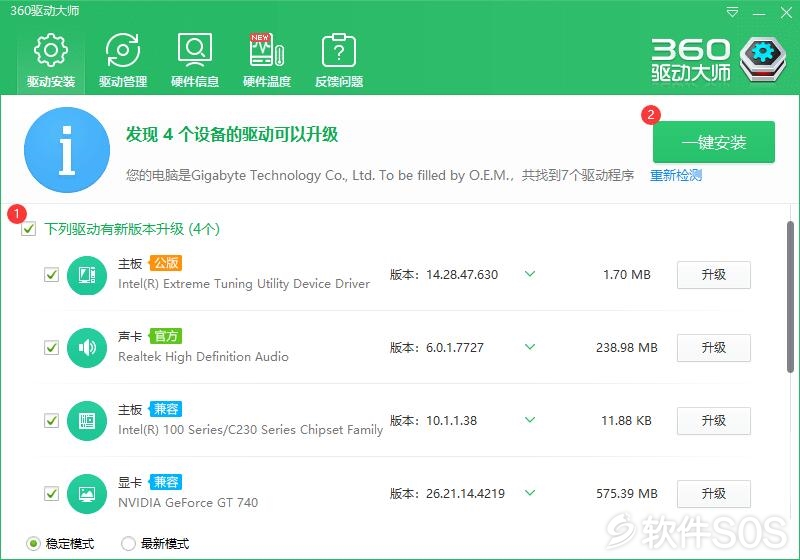Click the Intel(R) Extreme Tuning Utility Device Driver name
Screen dimensions: 800x560
(244, 284)
